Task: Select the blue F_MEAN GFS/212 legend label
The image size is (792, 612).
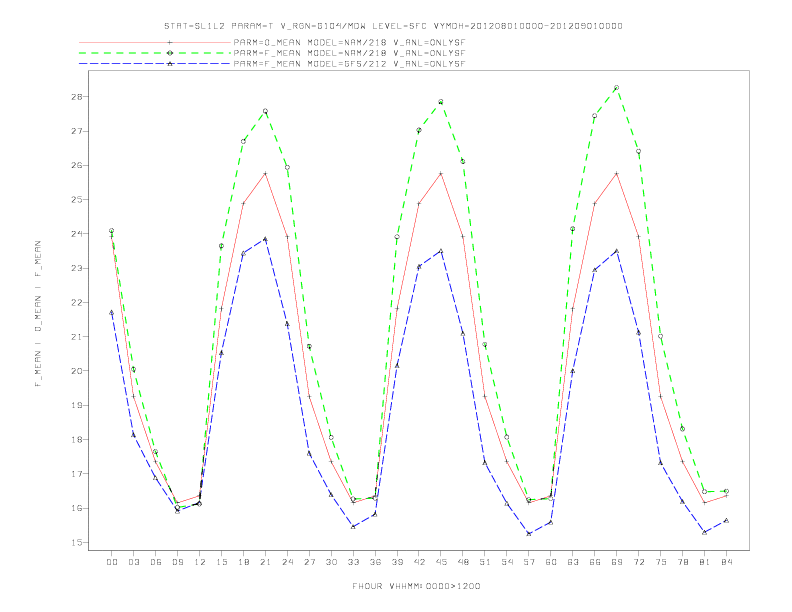Action: tap(349, 64)
